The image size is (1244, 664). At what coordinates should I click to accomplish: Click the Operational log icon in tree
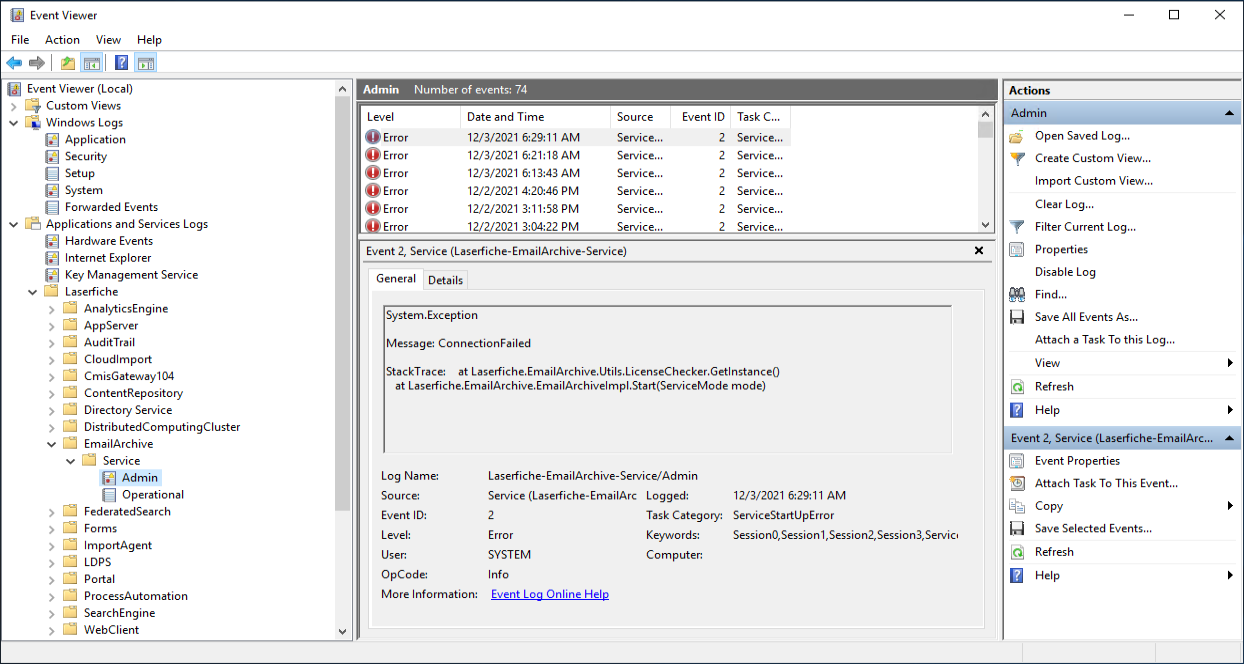click(110, 495)
